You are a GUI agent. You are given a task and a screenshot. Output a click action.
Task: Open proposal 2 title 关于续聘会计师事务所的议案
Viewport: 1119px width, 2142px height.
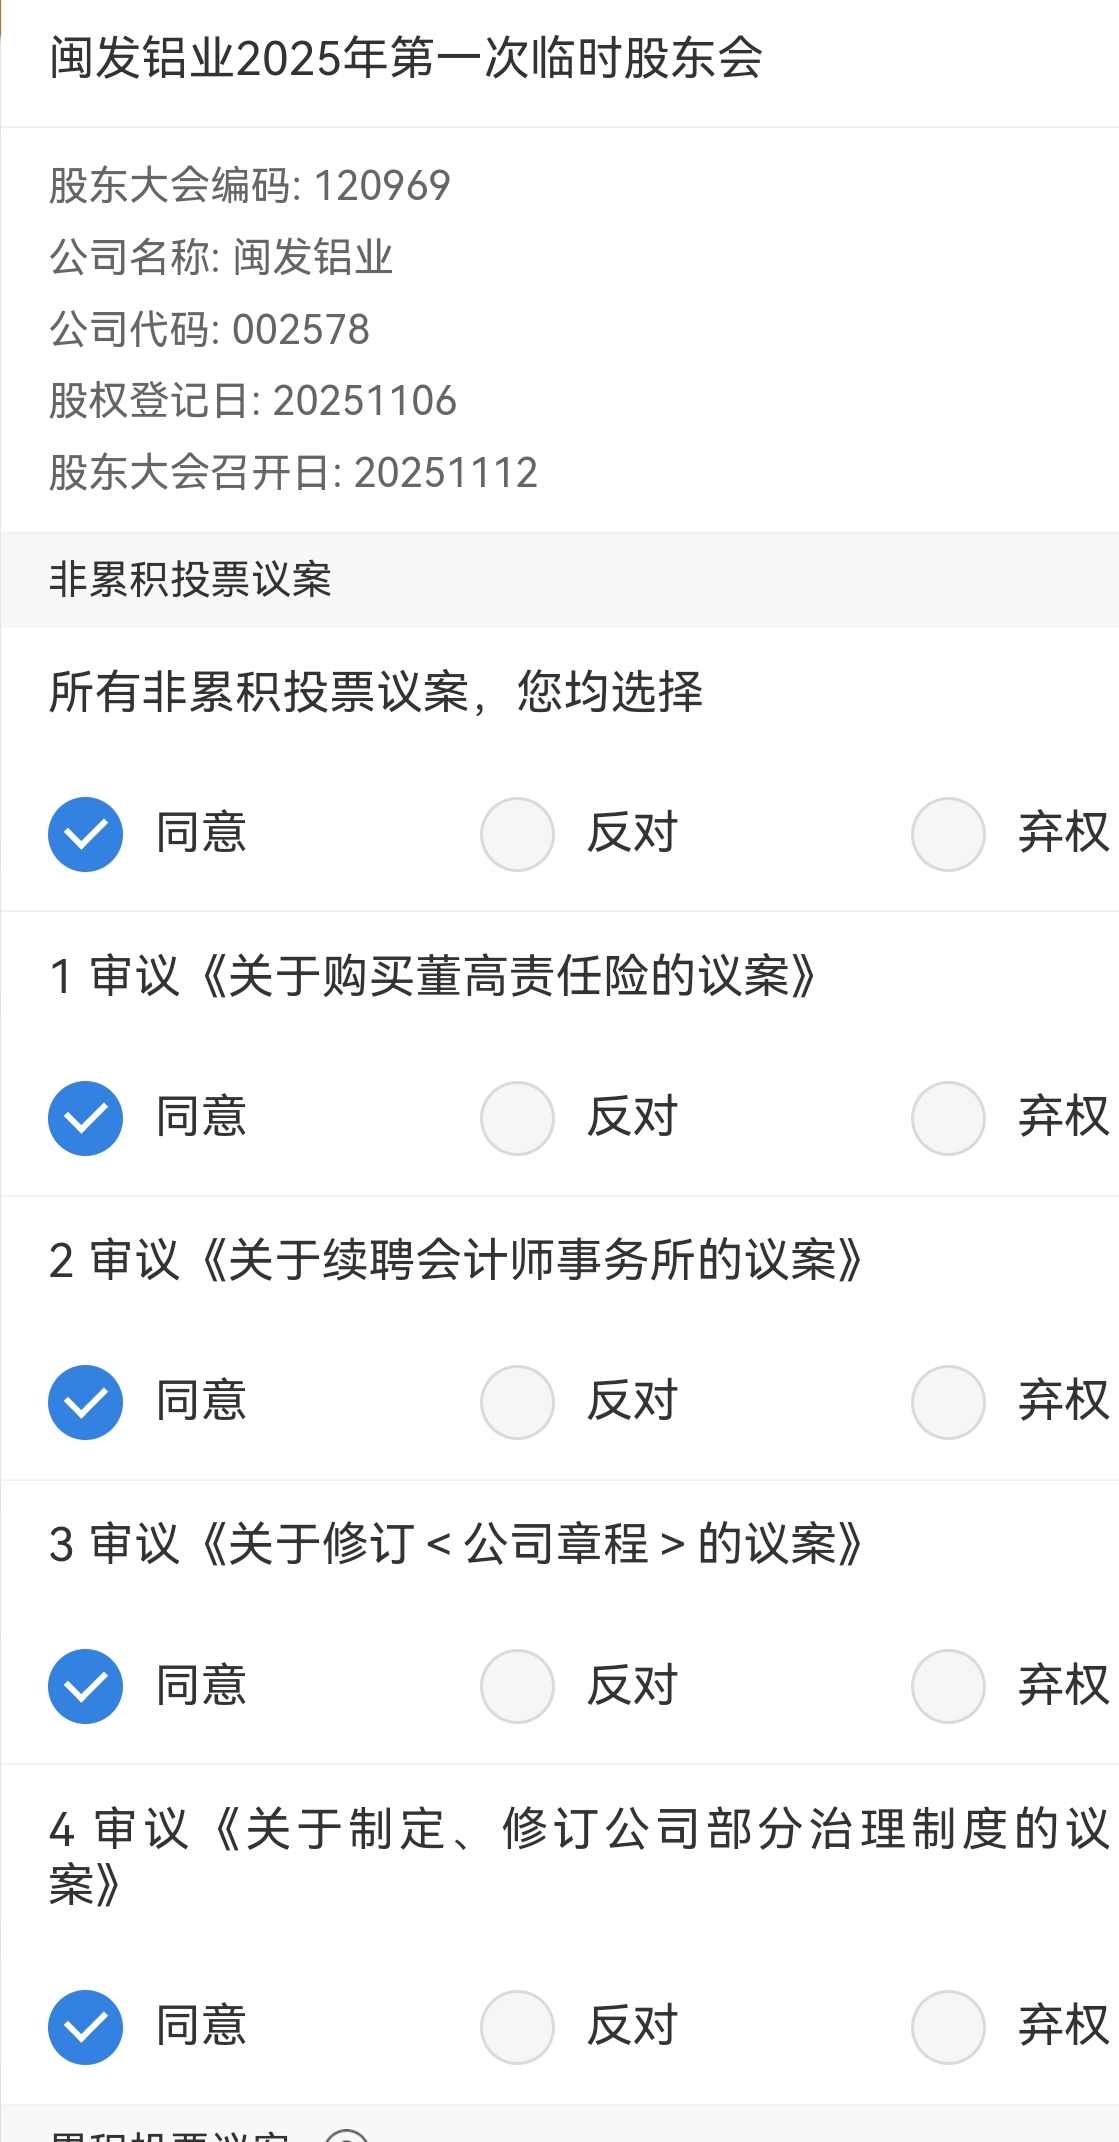[x=456, y=1260]
